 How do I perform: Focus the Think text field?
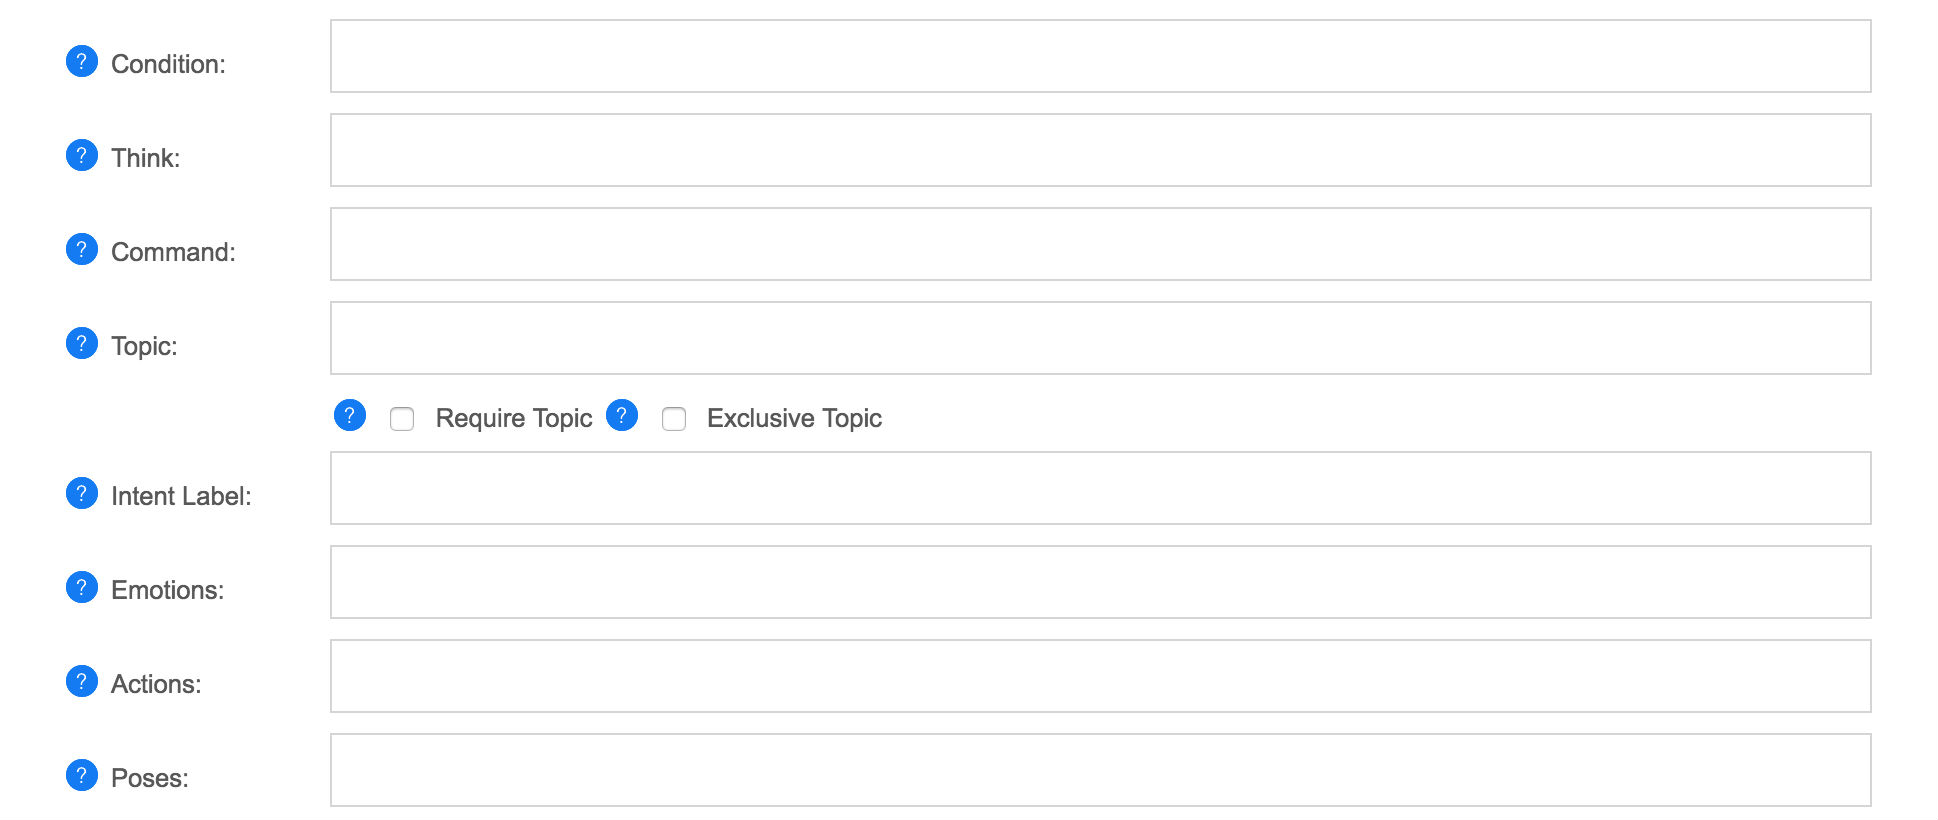tap(1101, 150)
